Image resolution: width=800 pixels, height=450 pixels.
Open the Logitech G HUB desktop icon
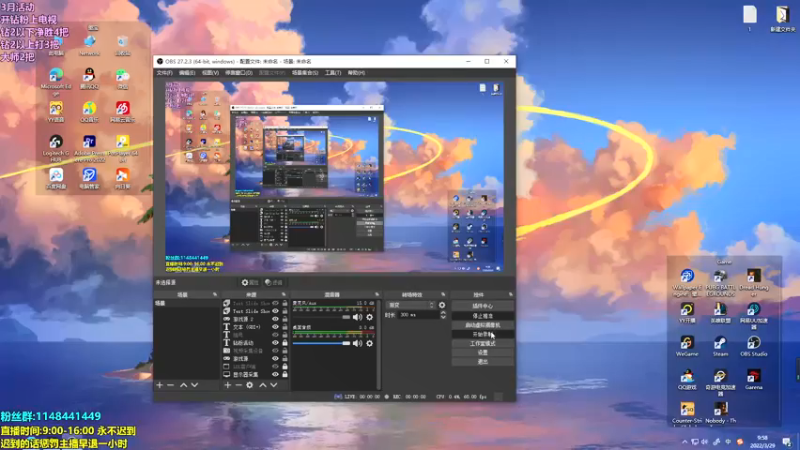[x=56, y=148]
